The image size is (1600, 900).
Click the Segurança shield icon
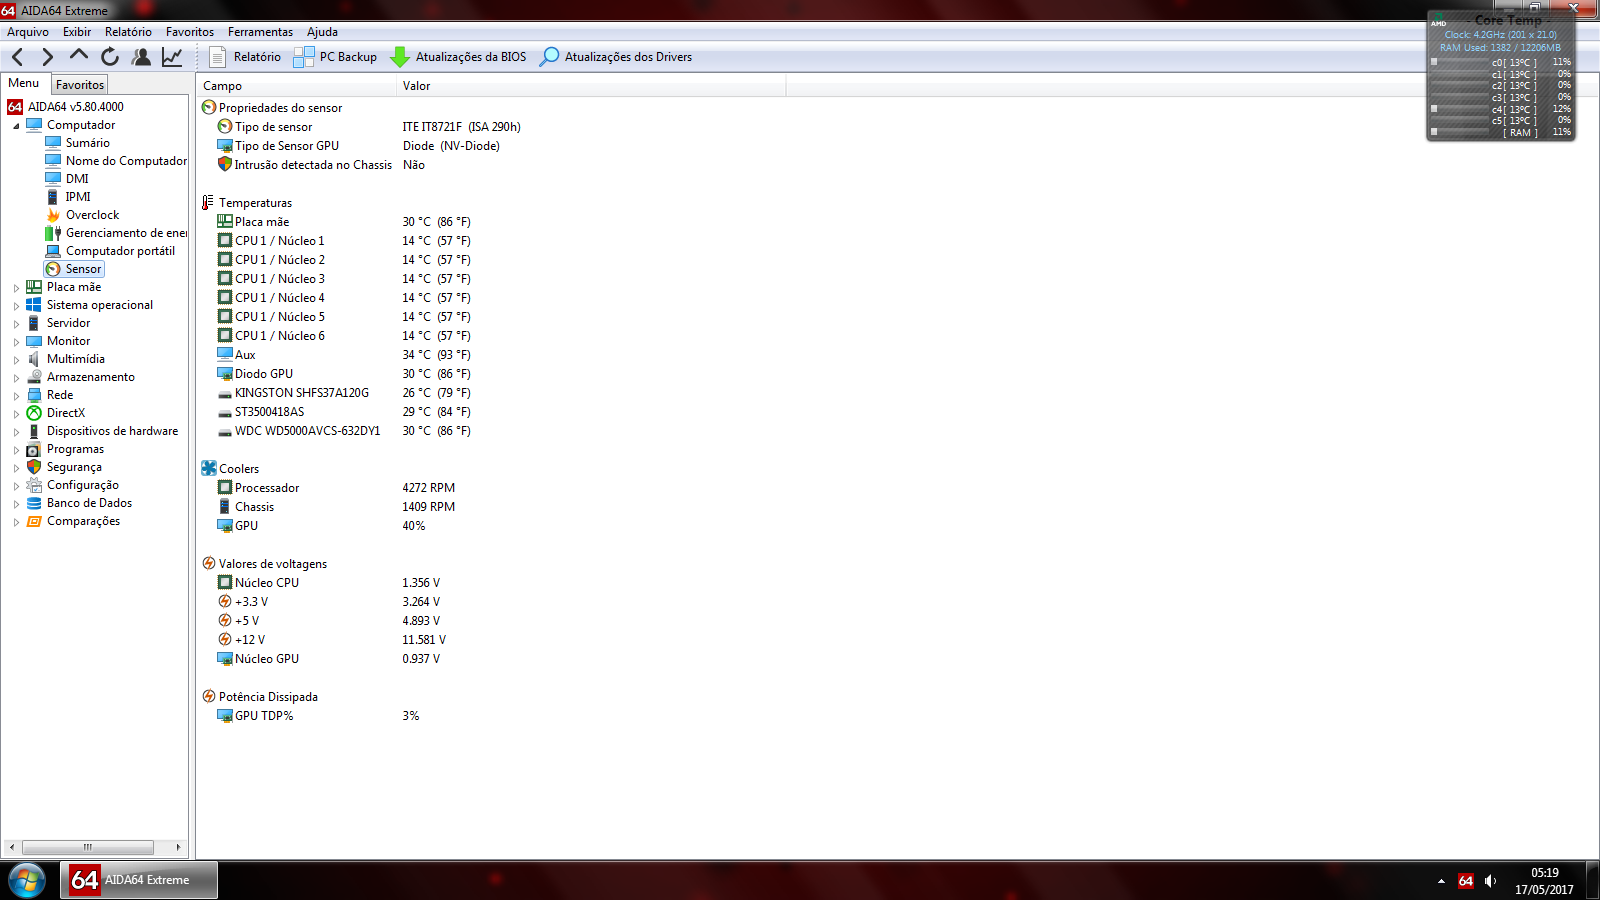point(34,467)
